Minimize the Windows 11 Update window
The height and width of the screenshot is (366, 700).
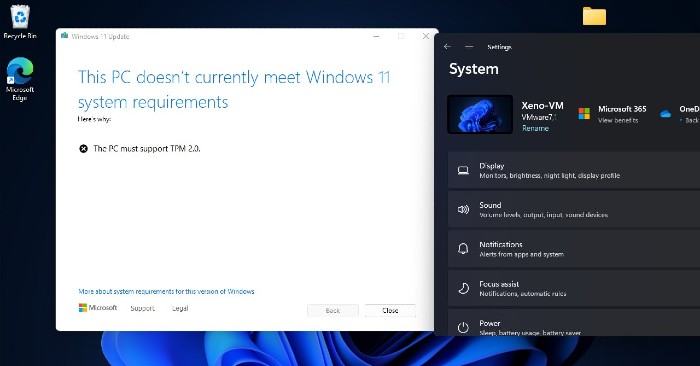376,36
